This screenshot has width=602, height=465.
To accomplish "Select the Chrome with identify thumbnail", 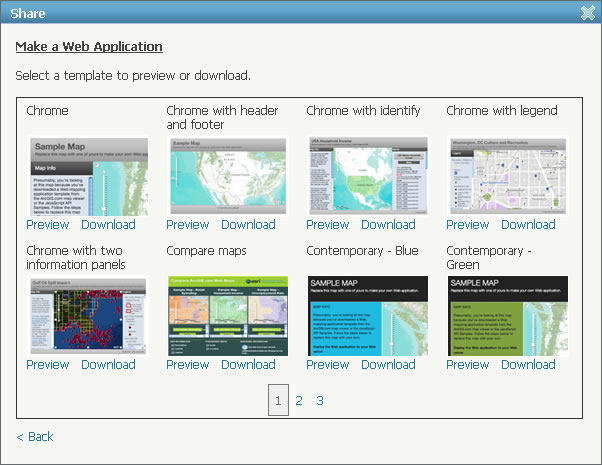I will click(369, 176).
